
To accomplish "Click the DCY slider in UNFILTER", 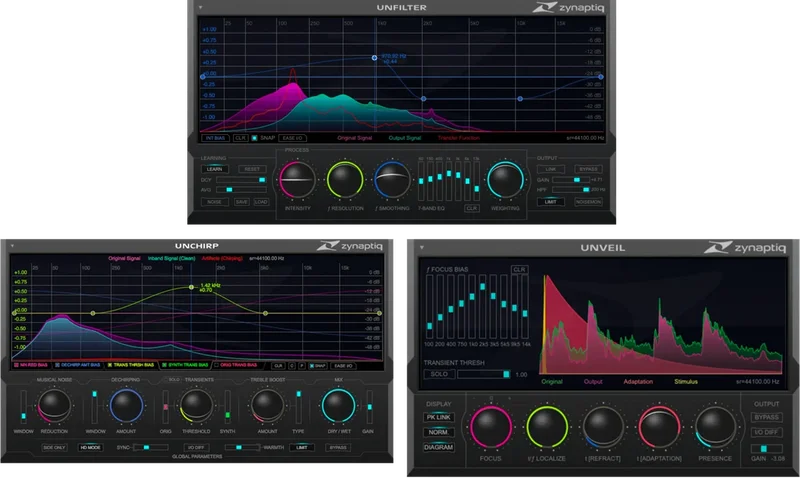I will point(241,180).
